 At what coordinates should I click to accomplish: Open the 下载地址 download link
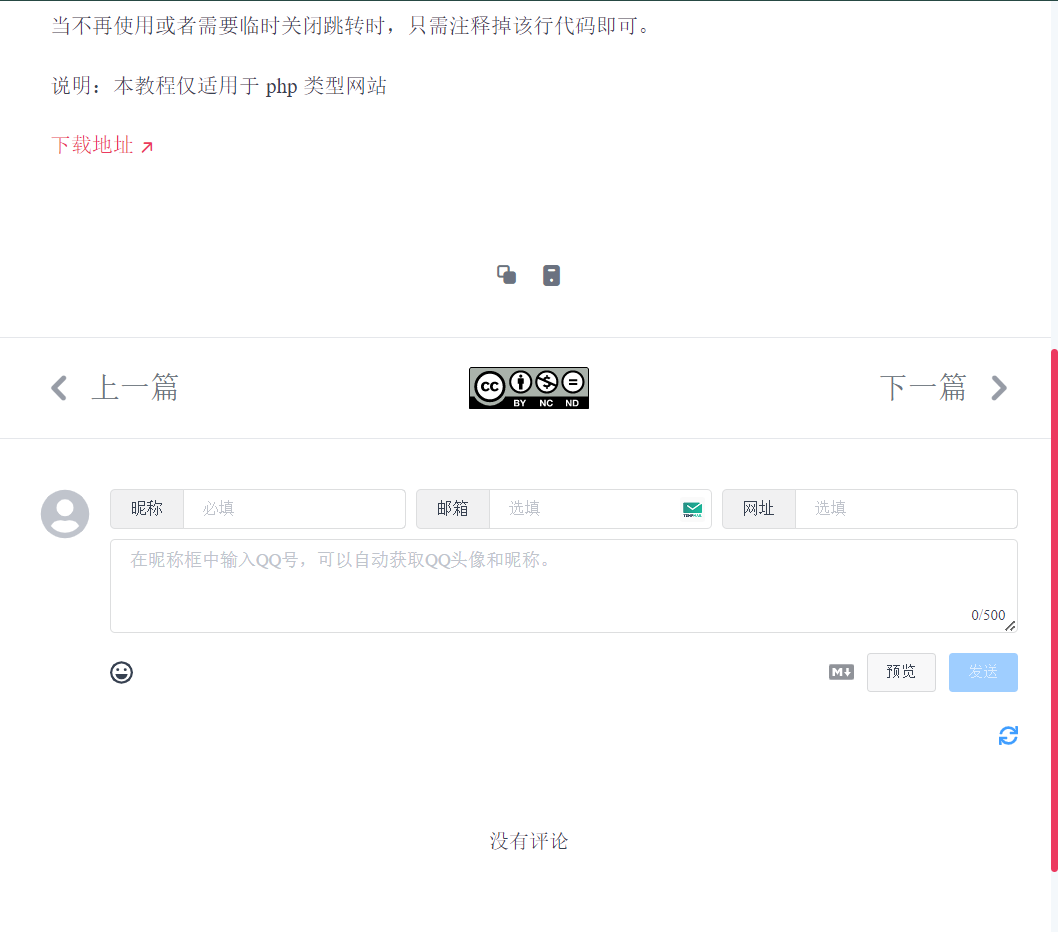click(x=92, y=145)
